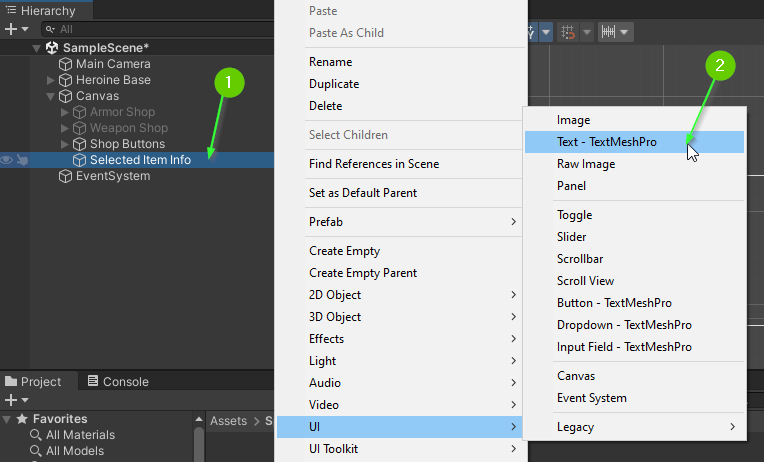The height and width of the screenshot is (462, 764).
Task: Expand the Heroine Base object
Action: (x=50, y=80)
